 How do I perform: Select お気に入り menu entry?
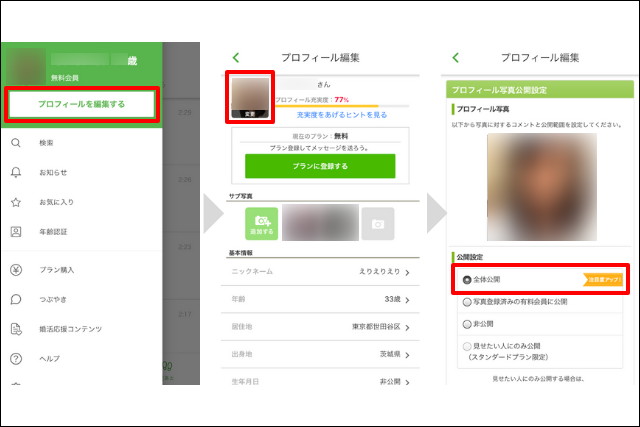[x=56, y=202]
